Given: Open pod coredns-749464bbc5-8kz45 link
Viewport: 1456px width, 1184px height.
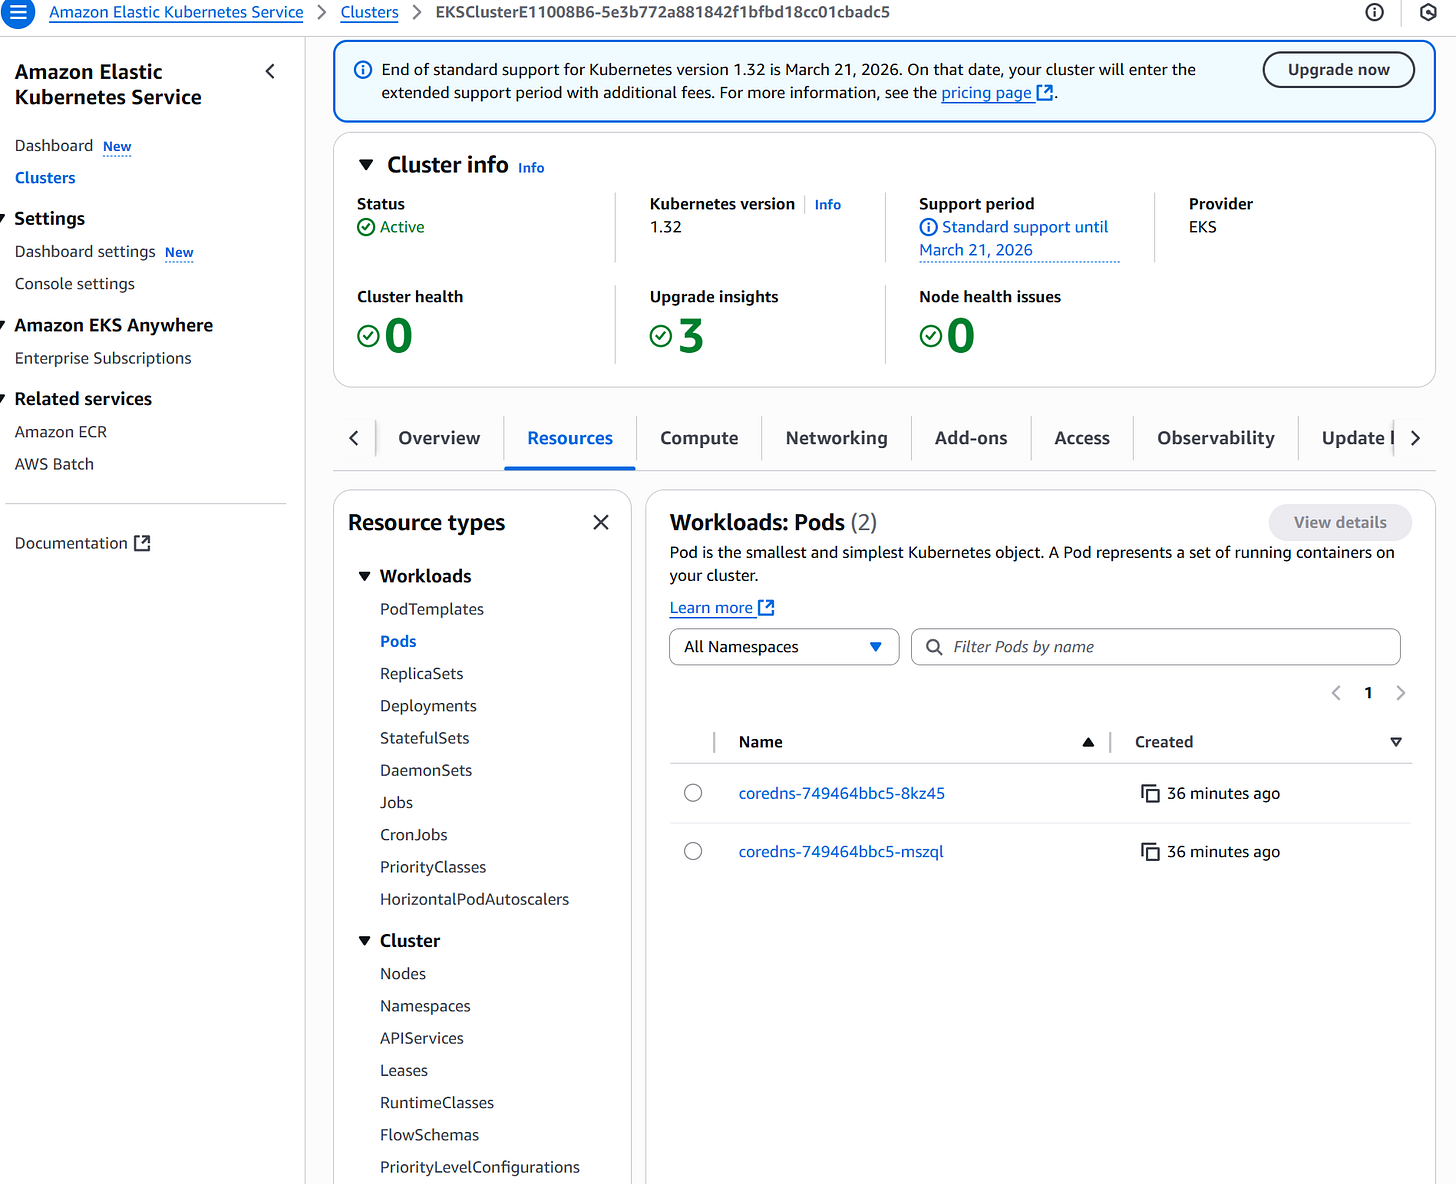Looking at the screenshot, I should pos(841,793).
